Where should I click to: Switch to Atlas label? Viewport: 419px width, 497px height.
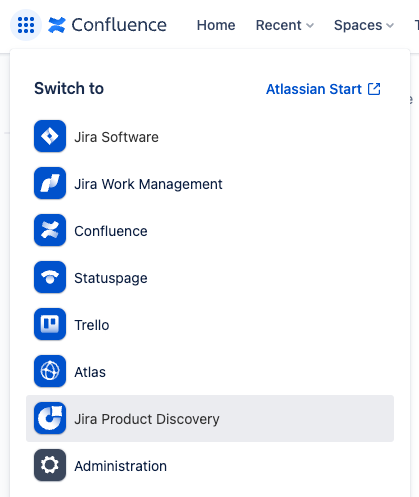click(x=90, y=372)
